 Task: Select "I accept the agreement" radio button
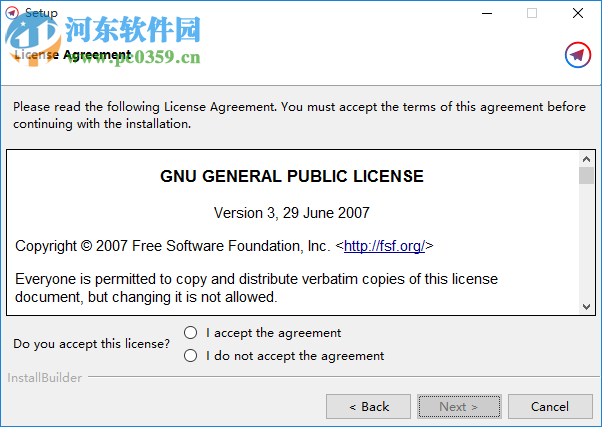tap(191, 333)
